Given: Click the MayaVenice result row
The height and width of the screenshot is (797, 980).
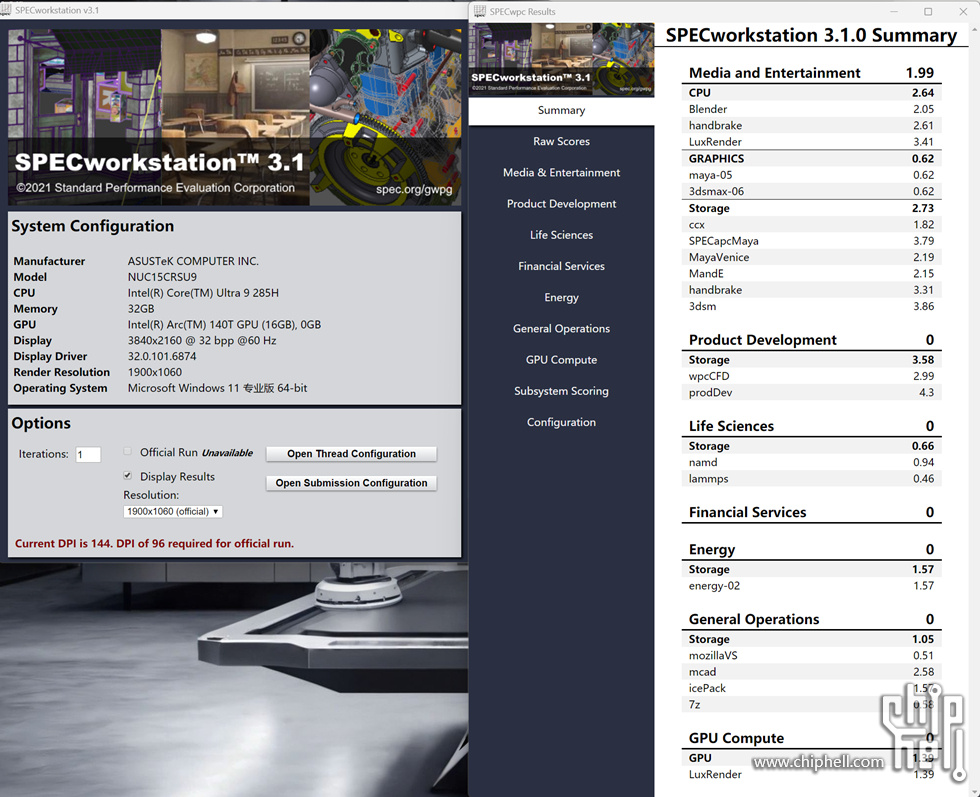Looking at the screenshot, I should point(811,257).
